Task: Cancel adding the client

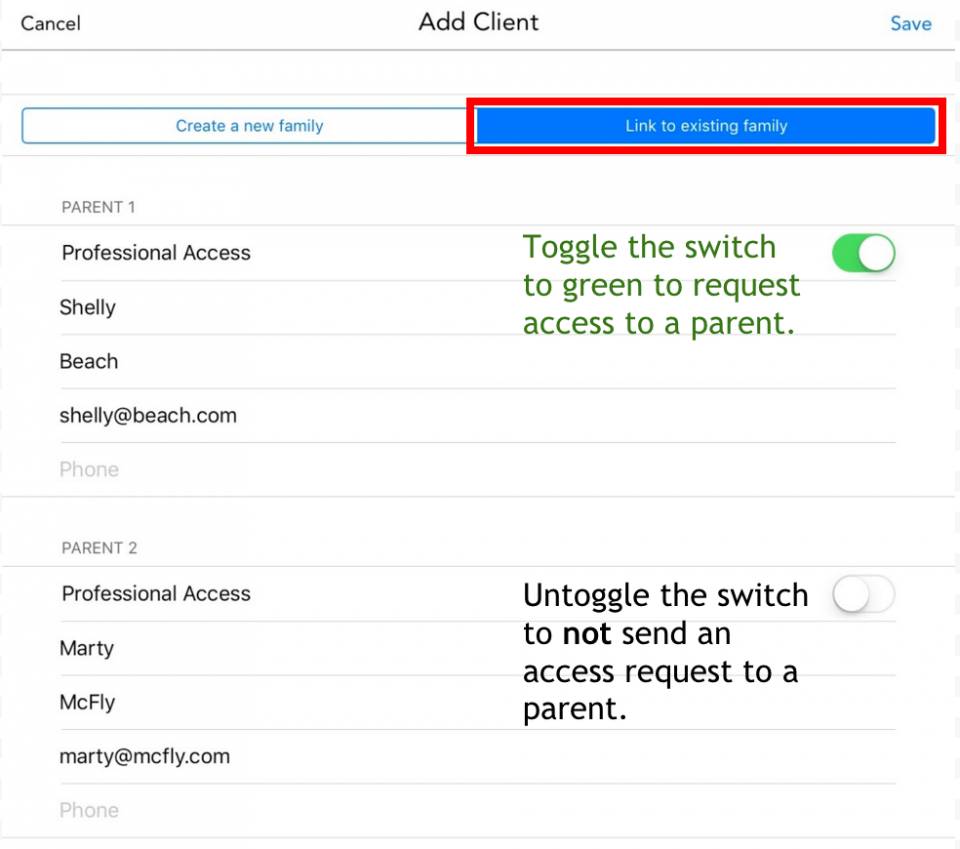Action: [50, 23]
